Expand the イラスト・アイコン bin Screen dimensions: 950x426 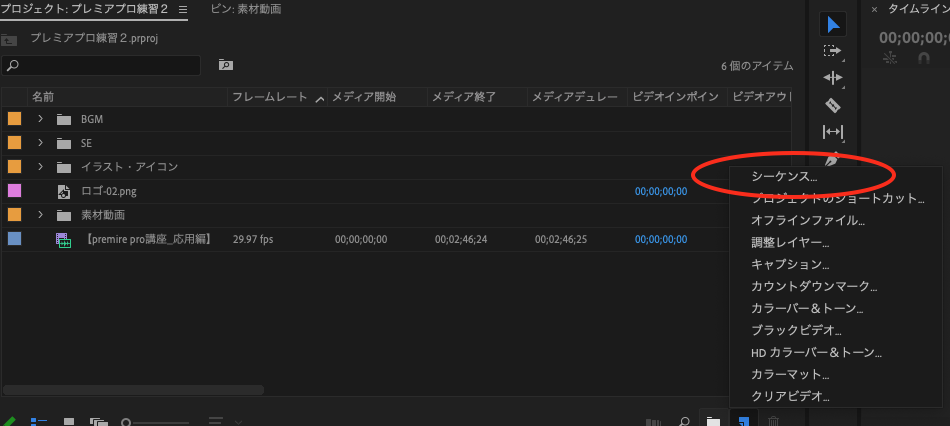[41, 167]
